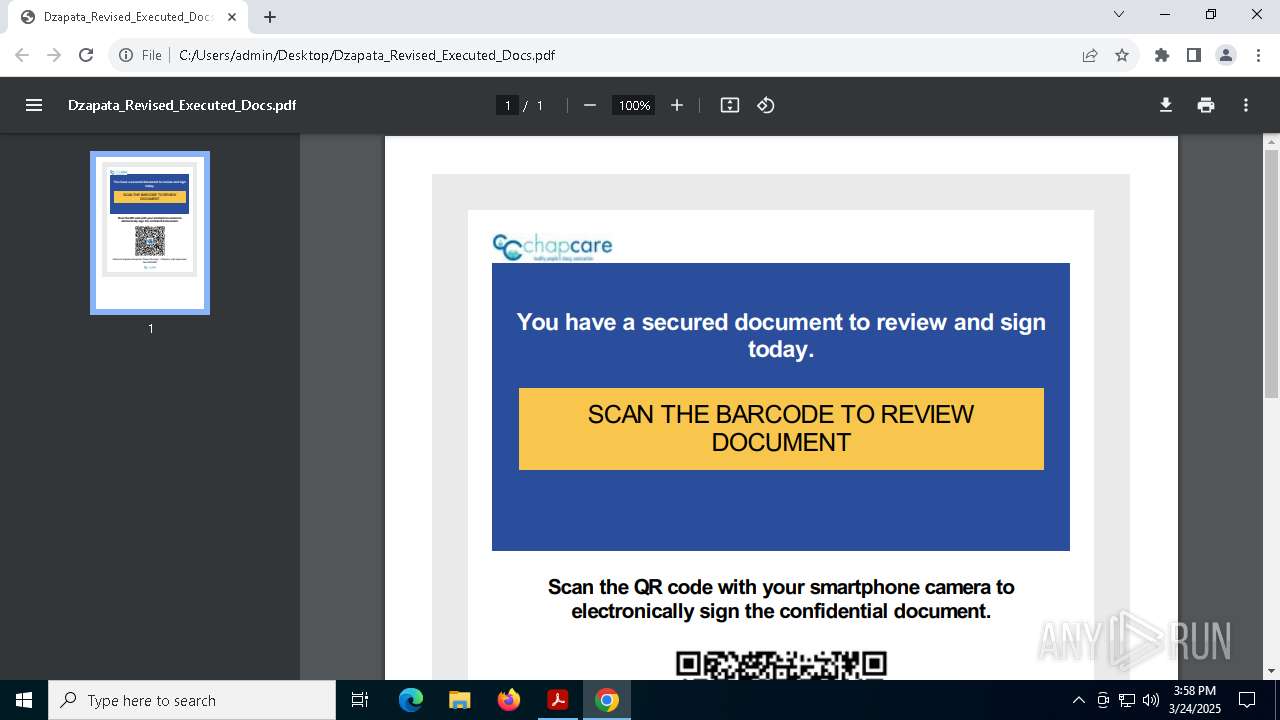The height and width of the screenshot is (720, 1280).
Task: Open the Extensions puzzle icon
Action: click(1162, 55)
